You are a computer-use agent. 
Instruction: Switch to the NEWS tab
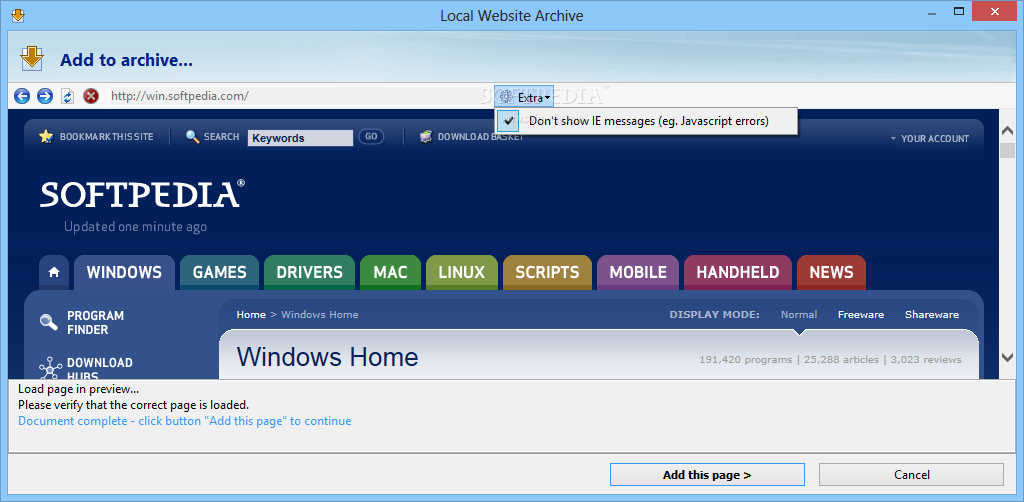831,272
